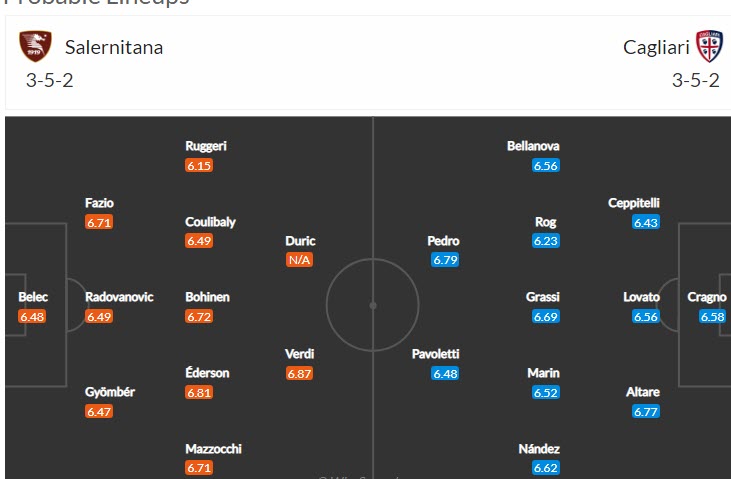Select goalkeeper Belec on the pitch
The height and width of the screenshot is (479, 731).
point(33,297)
